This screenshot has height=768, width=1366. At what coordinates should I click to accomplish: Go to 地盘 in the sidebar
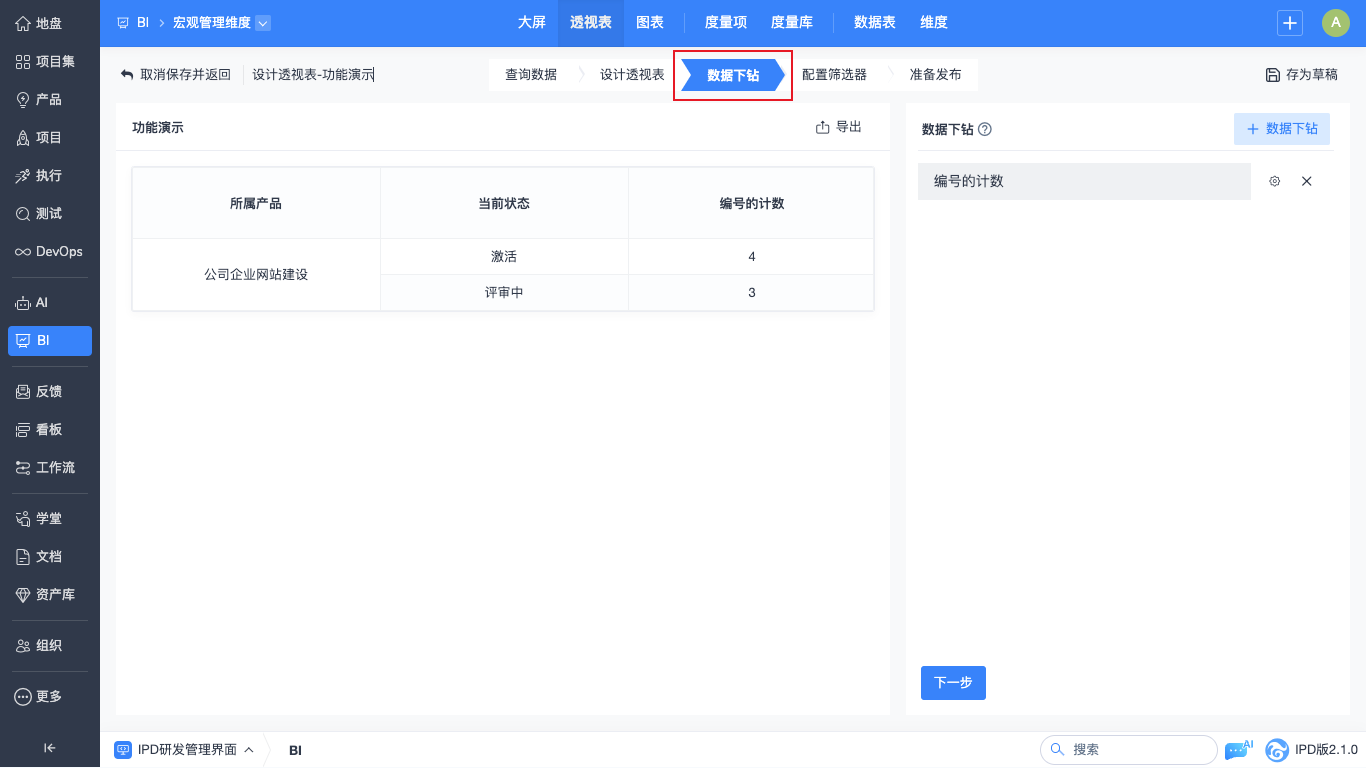tap(50, 24)
